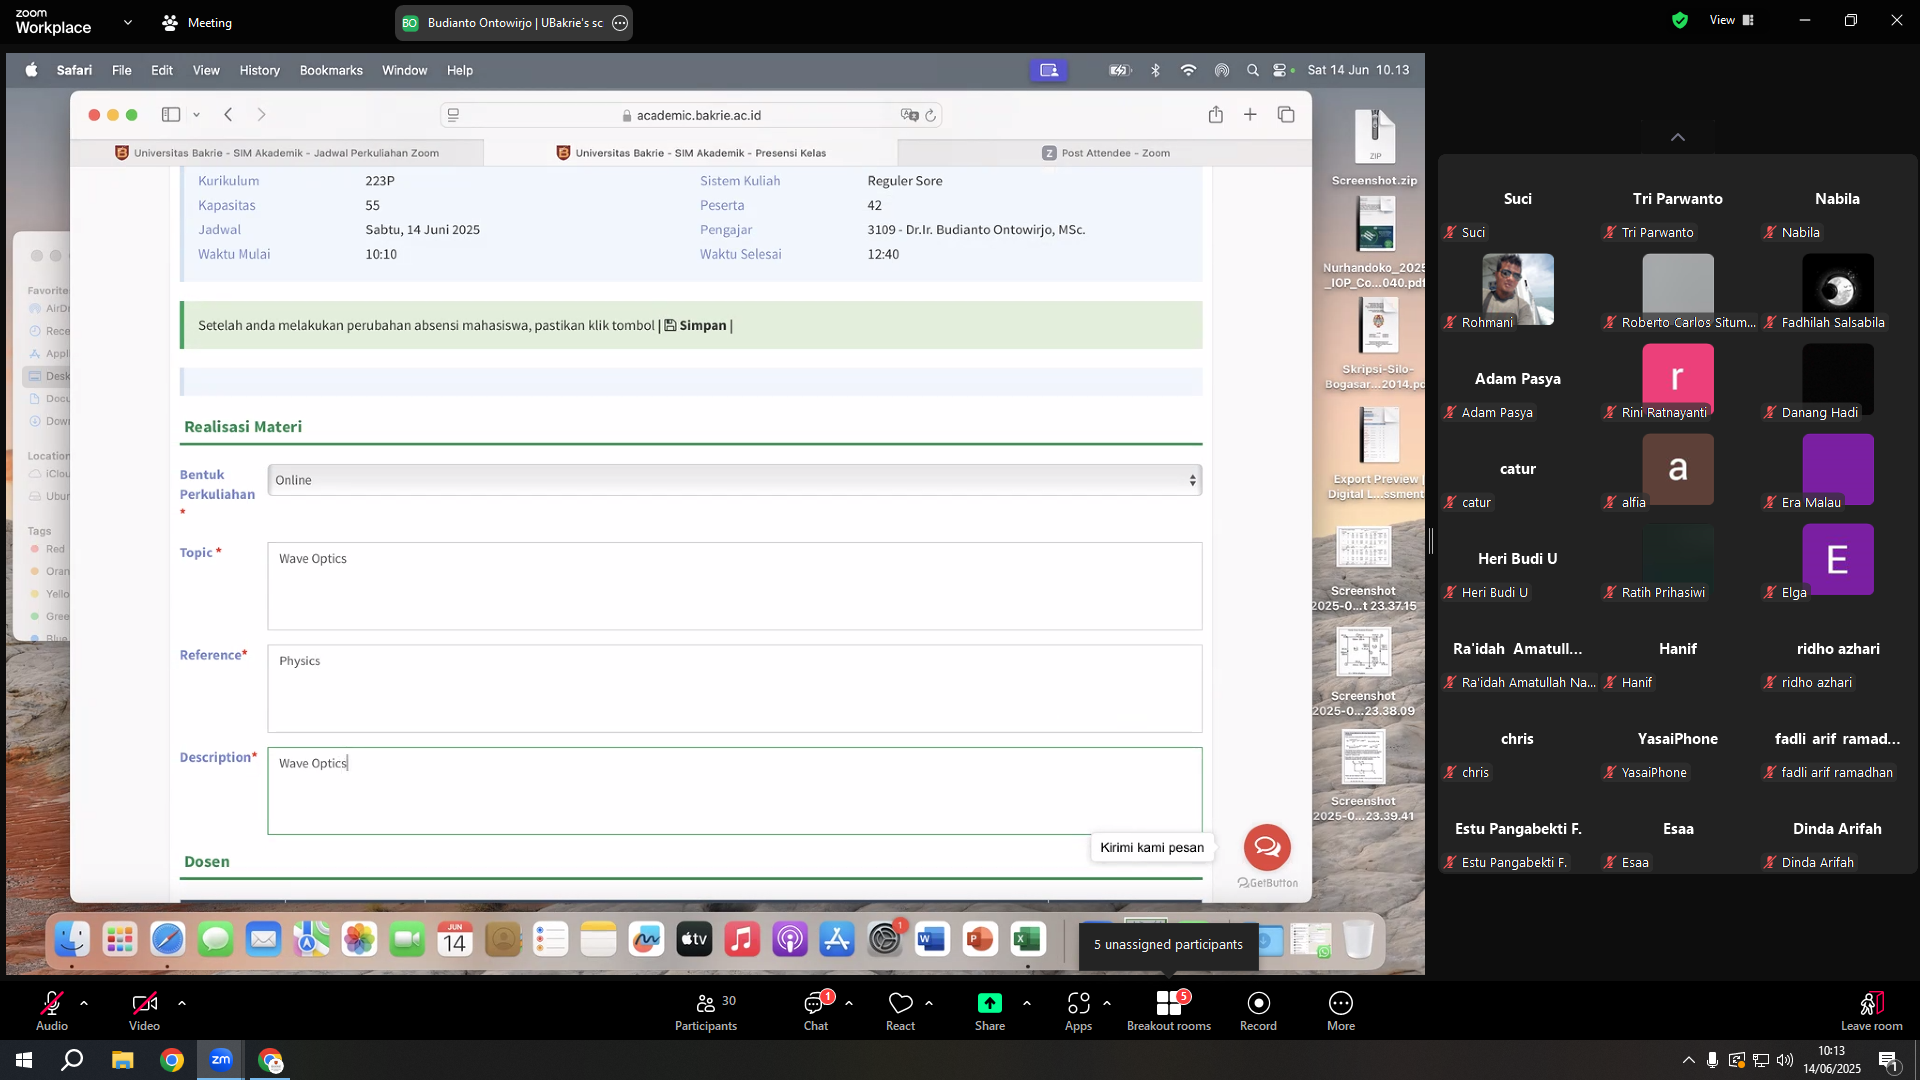Reload the academic.bakrie.ac.id page
The height and width of the screenshot is (1080, 1920).
931,115
